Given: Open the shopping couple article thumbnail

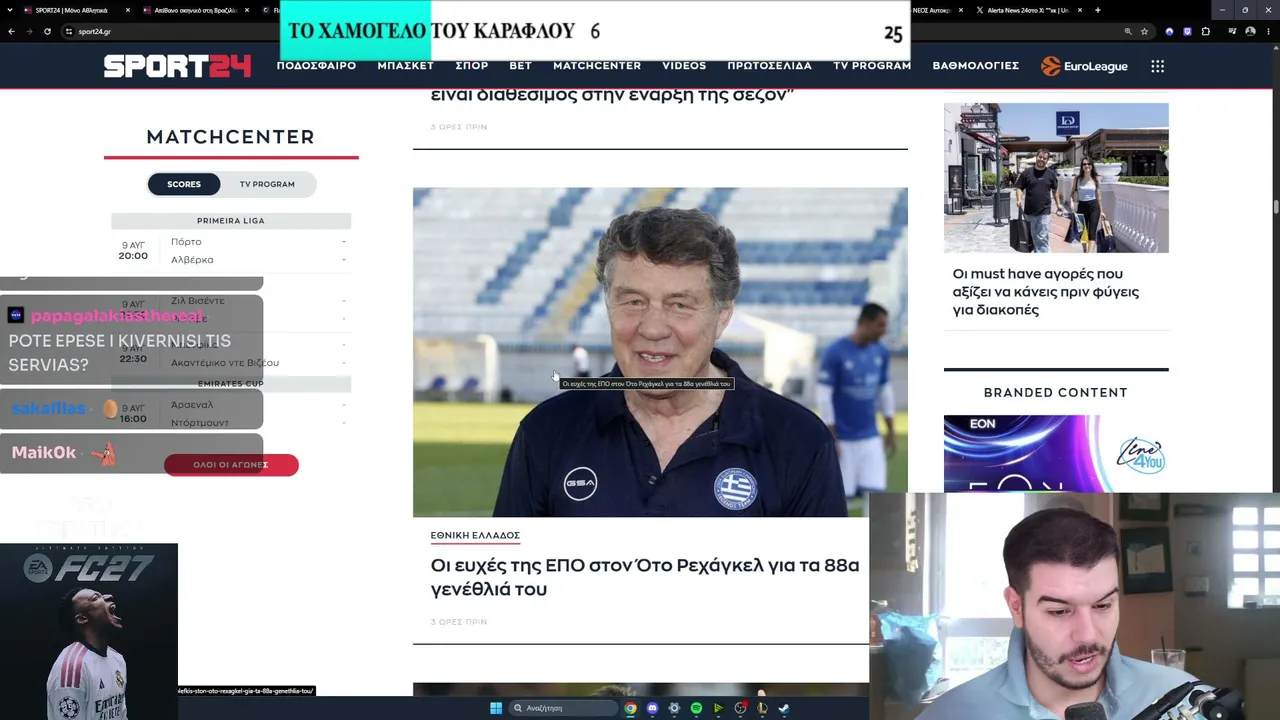Looking at the screenshot, I should click(1056, 178).
